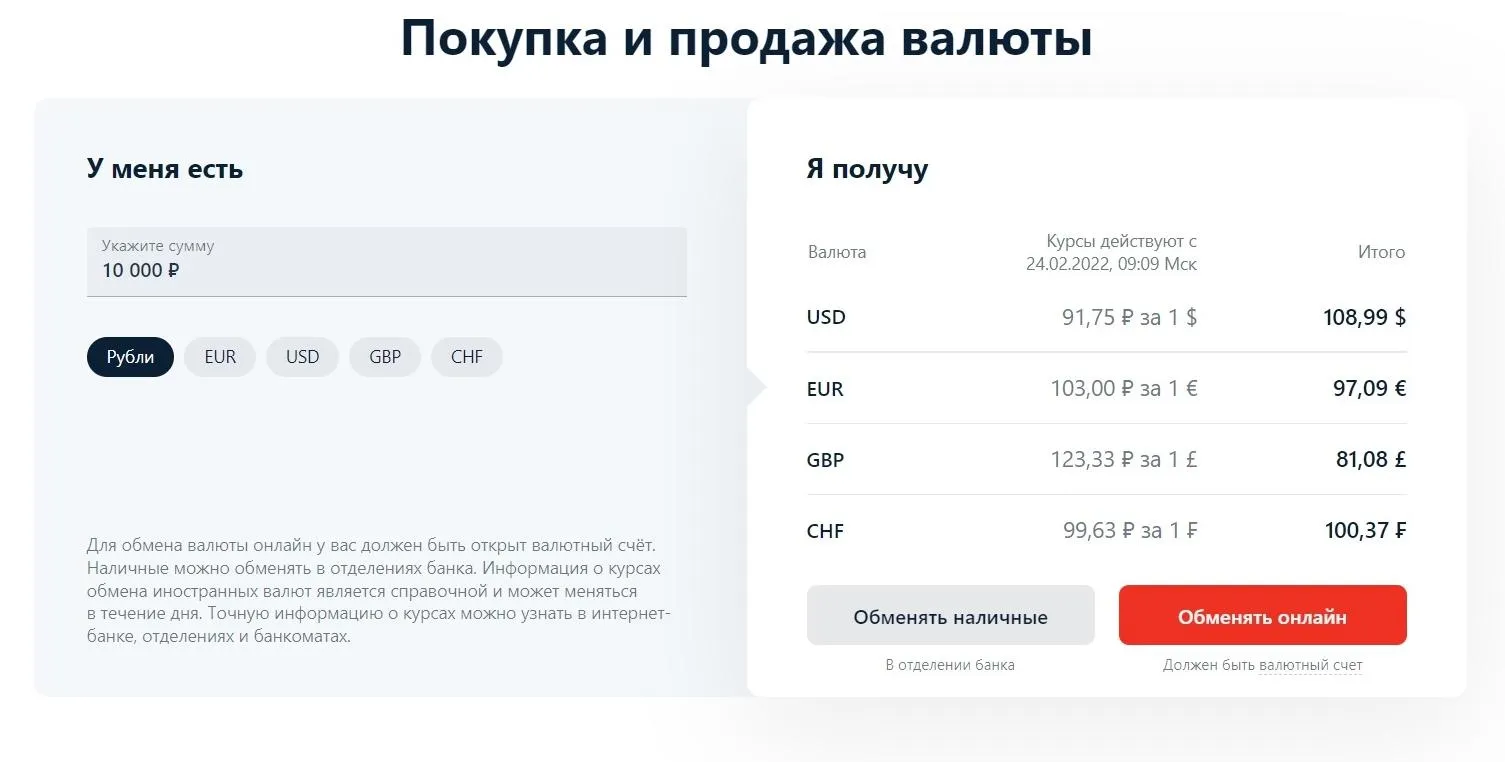1505x762 pixels.
Task: Choose the EUR currency chip
Action: (x=220, y=357)
